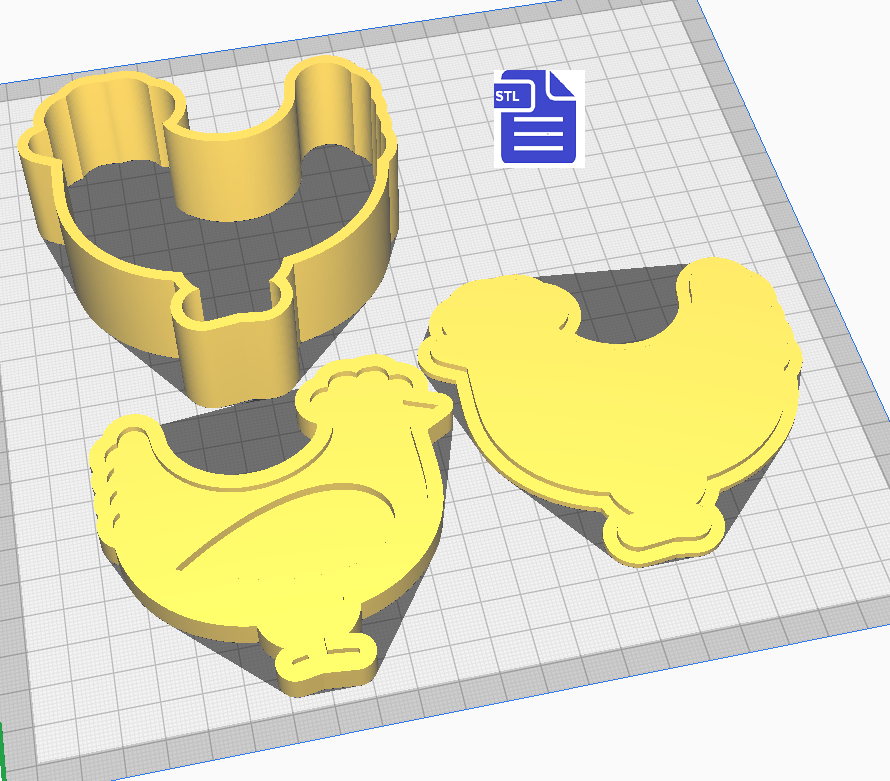Click the STL text label on file icon
890x781 pixels.
click(x=507, y=96)
